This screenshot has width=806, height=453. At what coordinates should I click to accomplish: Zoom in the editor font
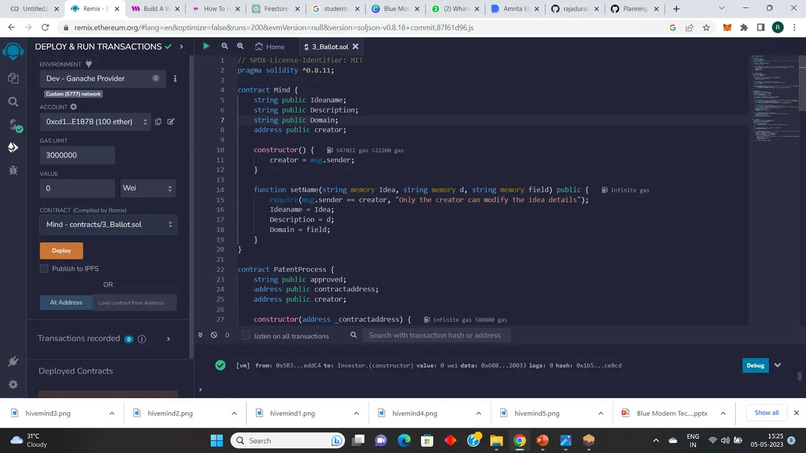click(240, 46)
